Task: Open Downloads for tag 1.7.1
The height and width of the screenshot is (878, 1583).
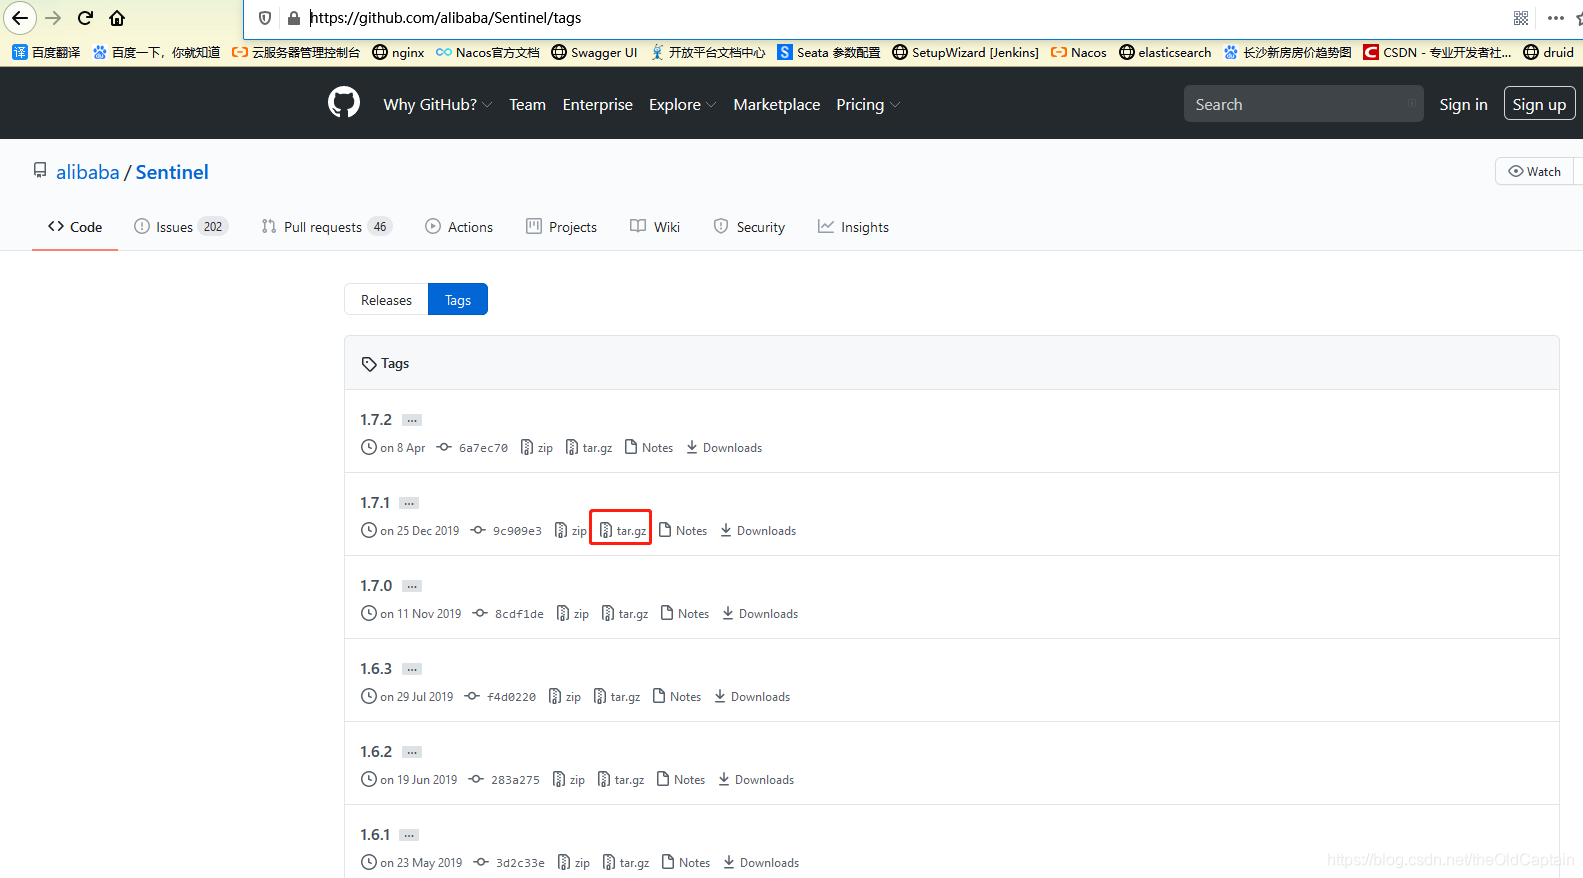Action: click(758, 531)
